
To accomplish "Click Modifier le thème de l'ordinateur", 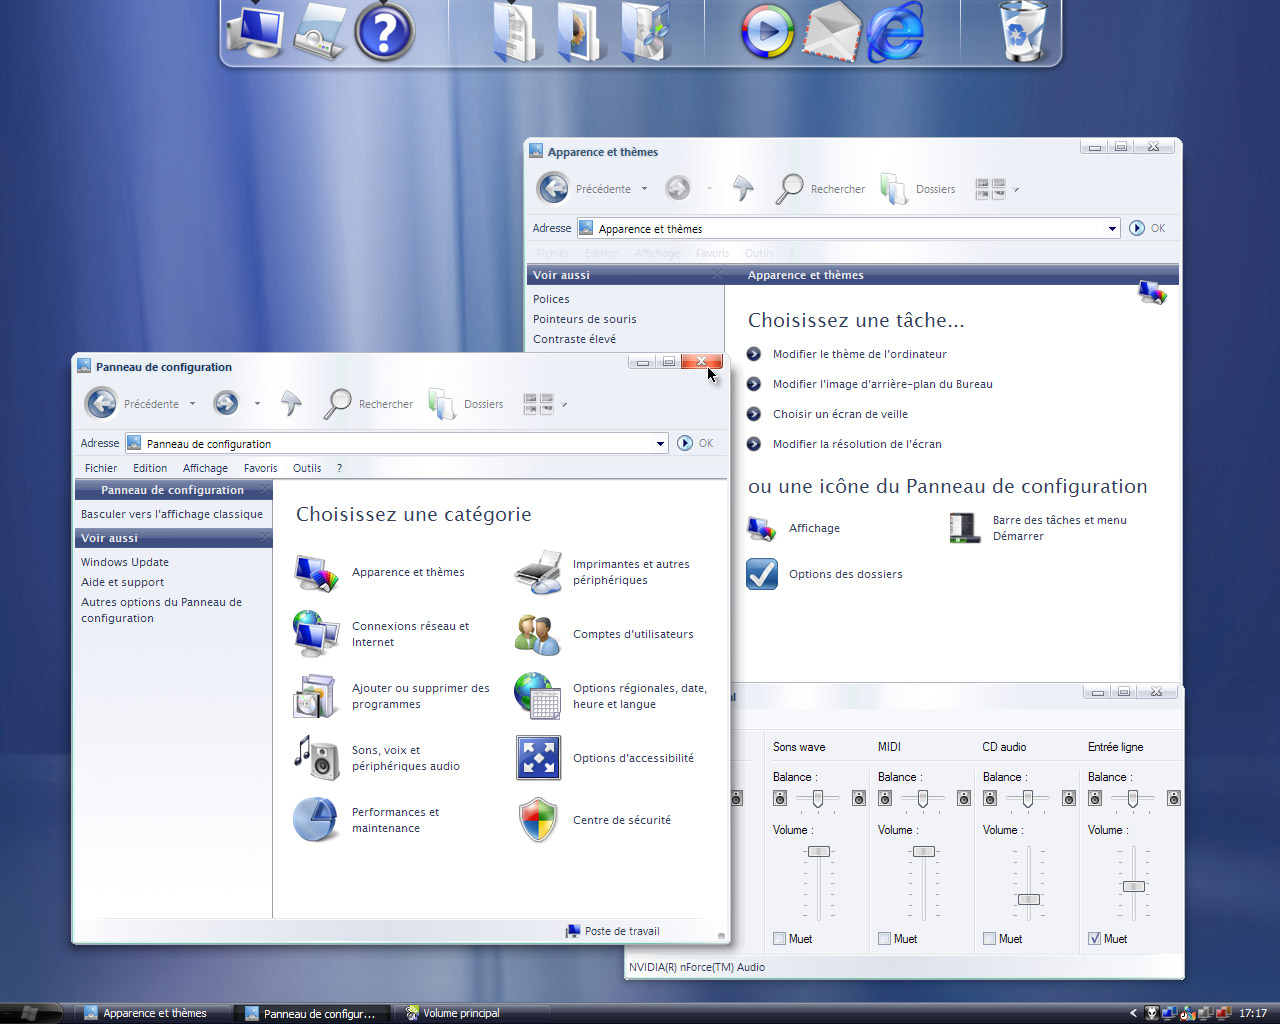I will coord(859,354).
